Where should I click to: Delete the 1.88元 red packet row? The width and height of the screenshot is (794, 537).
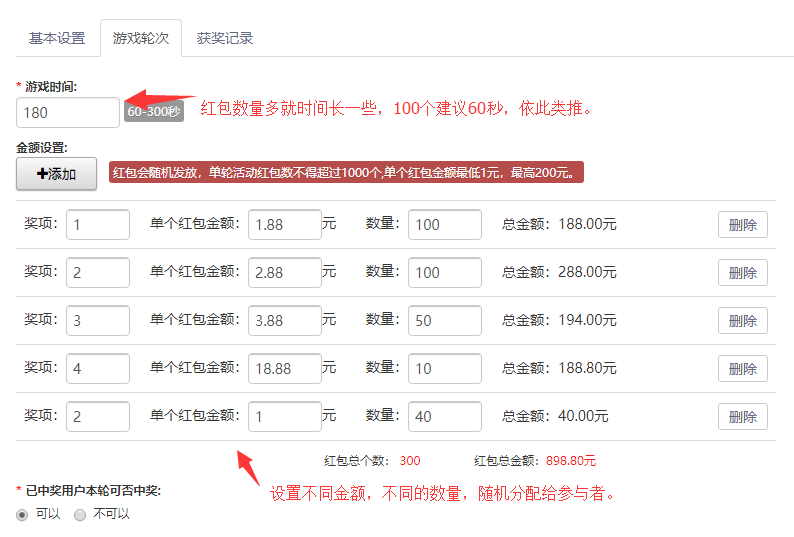(742, 225)
